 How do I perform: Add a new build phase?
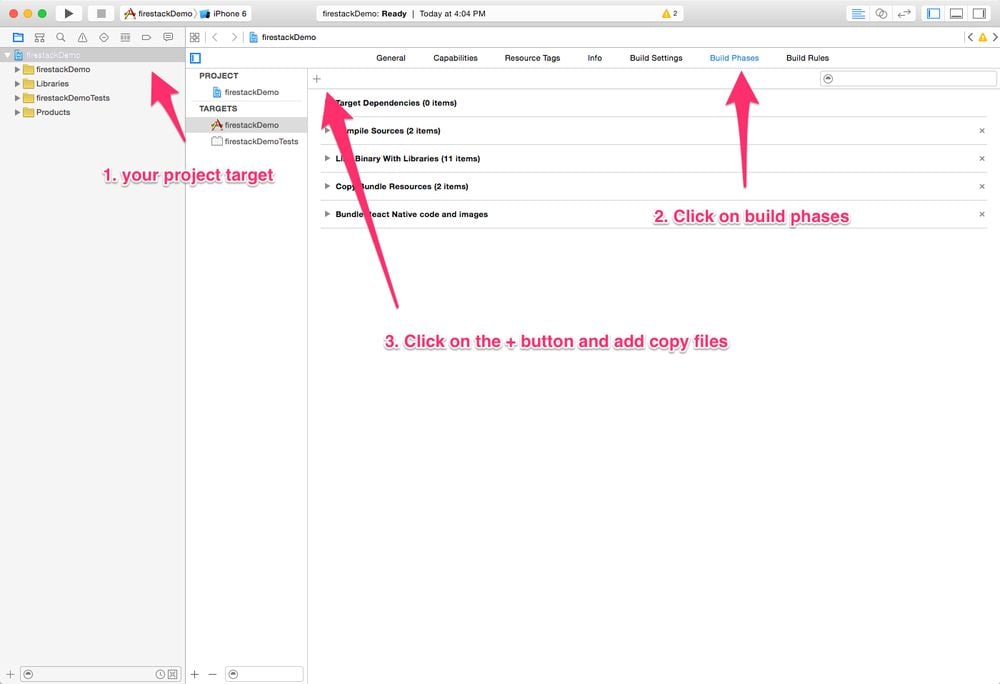pos(316,79)
